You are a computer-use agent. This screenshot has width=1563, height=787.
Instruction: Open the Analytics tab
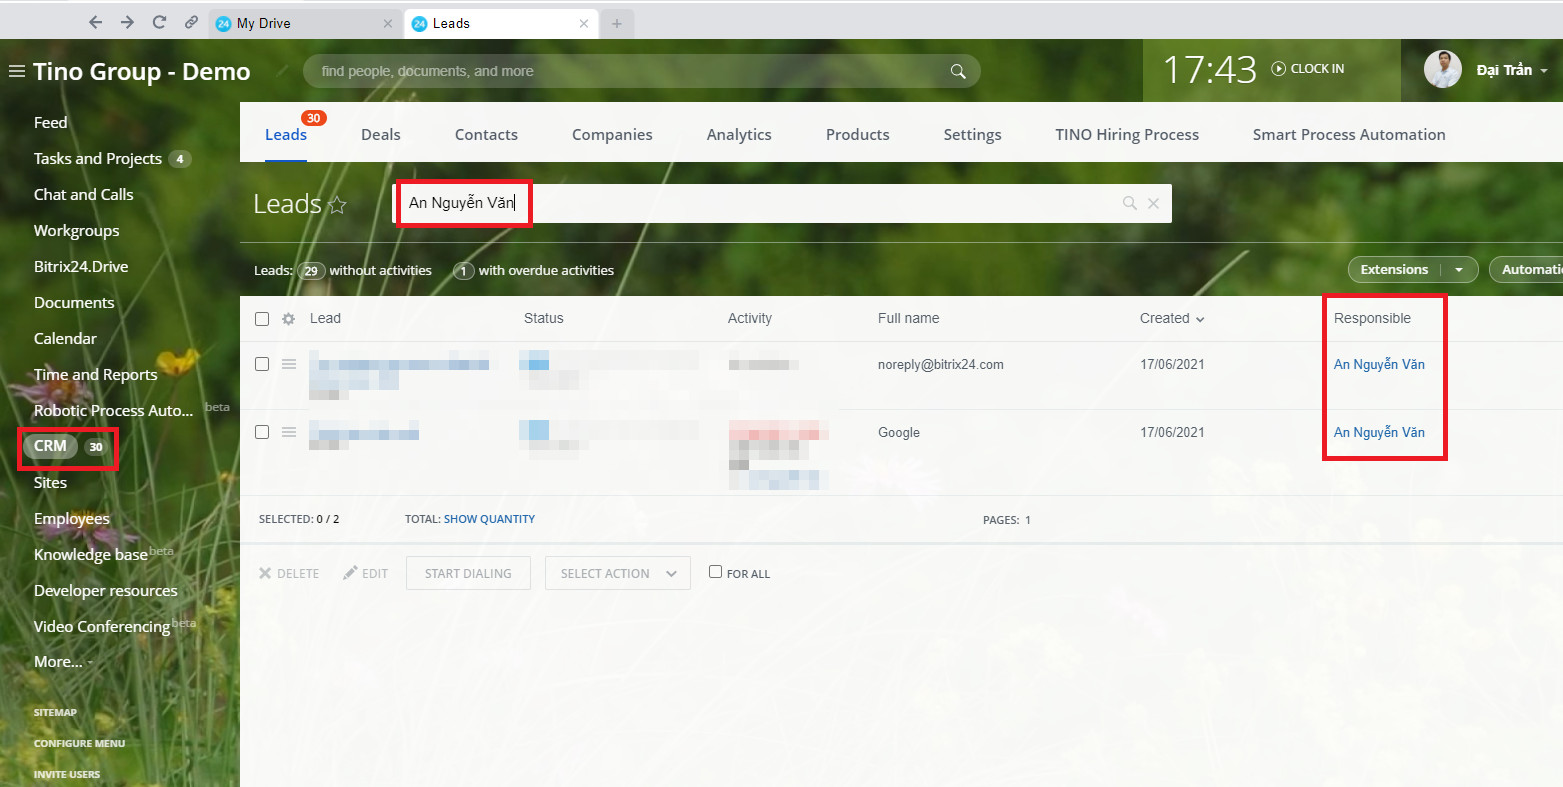(x=739, y=135)
